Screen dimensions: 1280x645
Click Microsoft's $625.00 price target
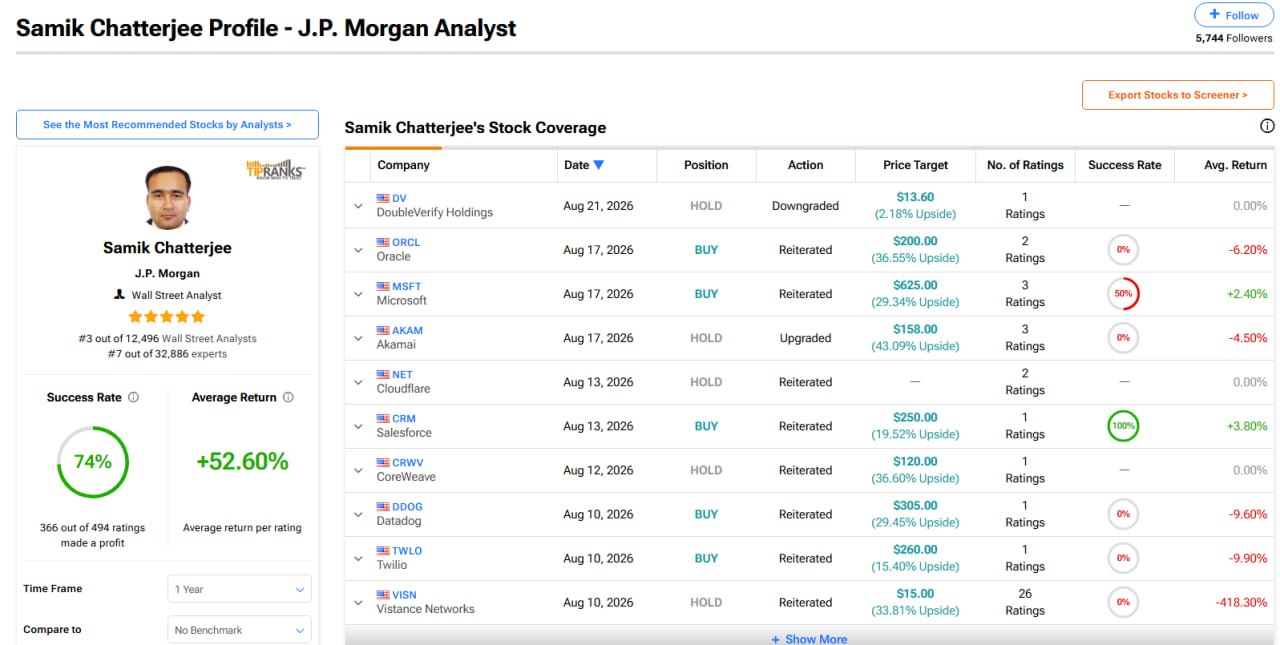point(915,285)
